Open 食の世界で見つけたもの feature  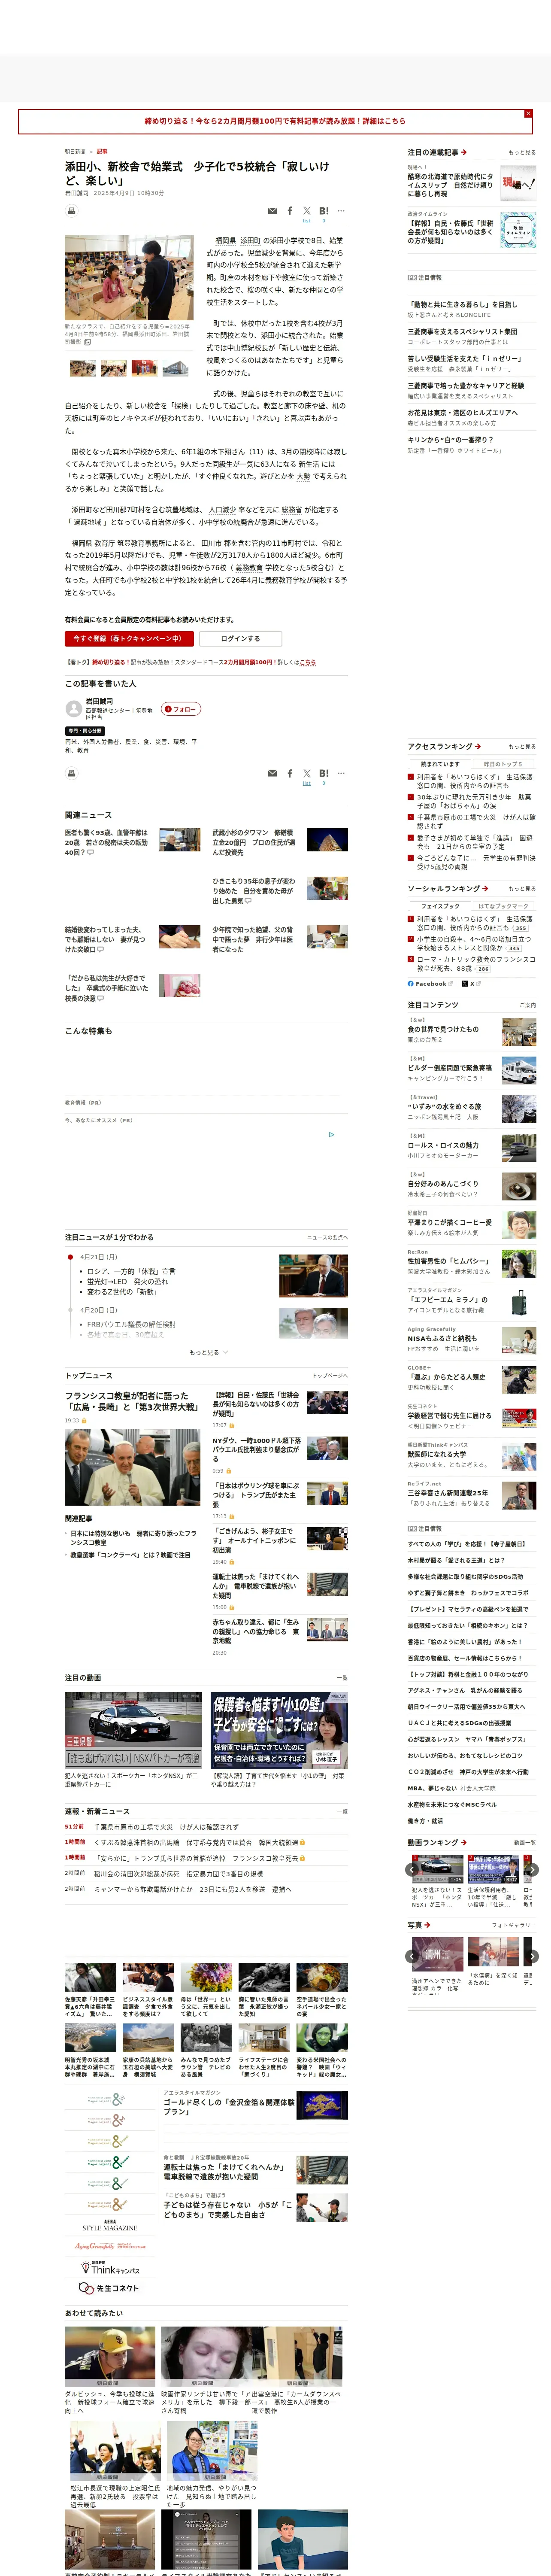click(443, 1029)
